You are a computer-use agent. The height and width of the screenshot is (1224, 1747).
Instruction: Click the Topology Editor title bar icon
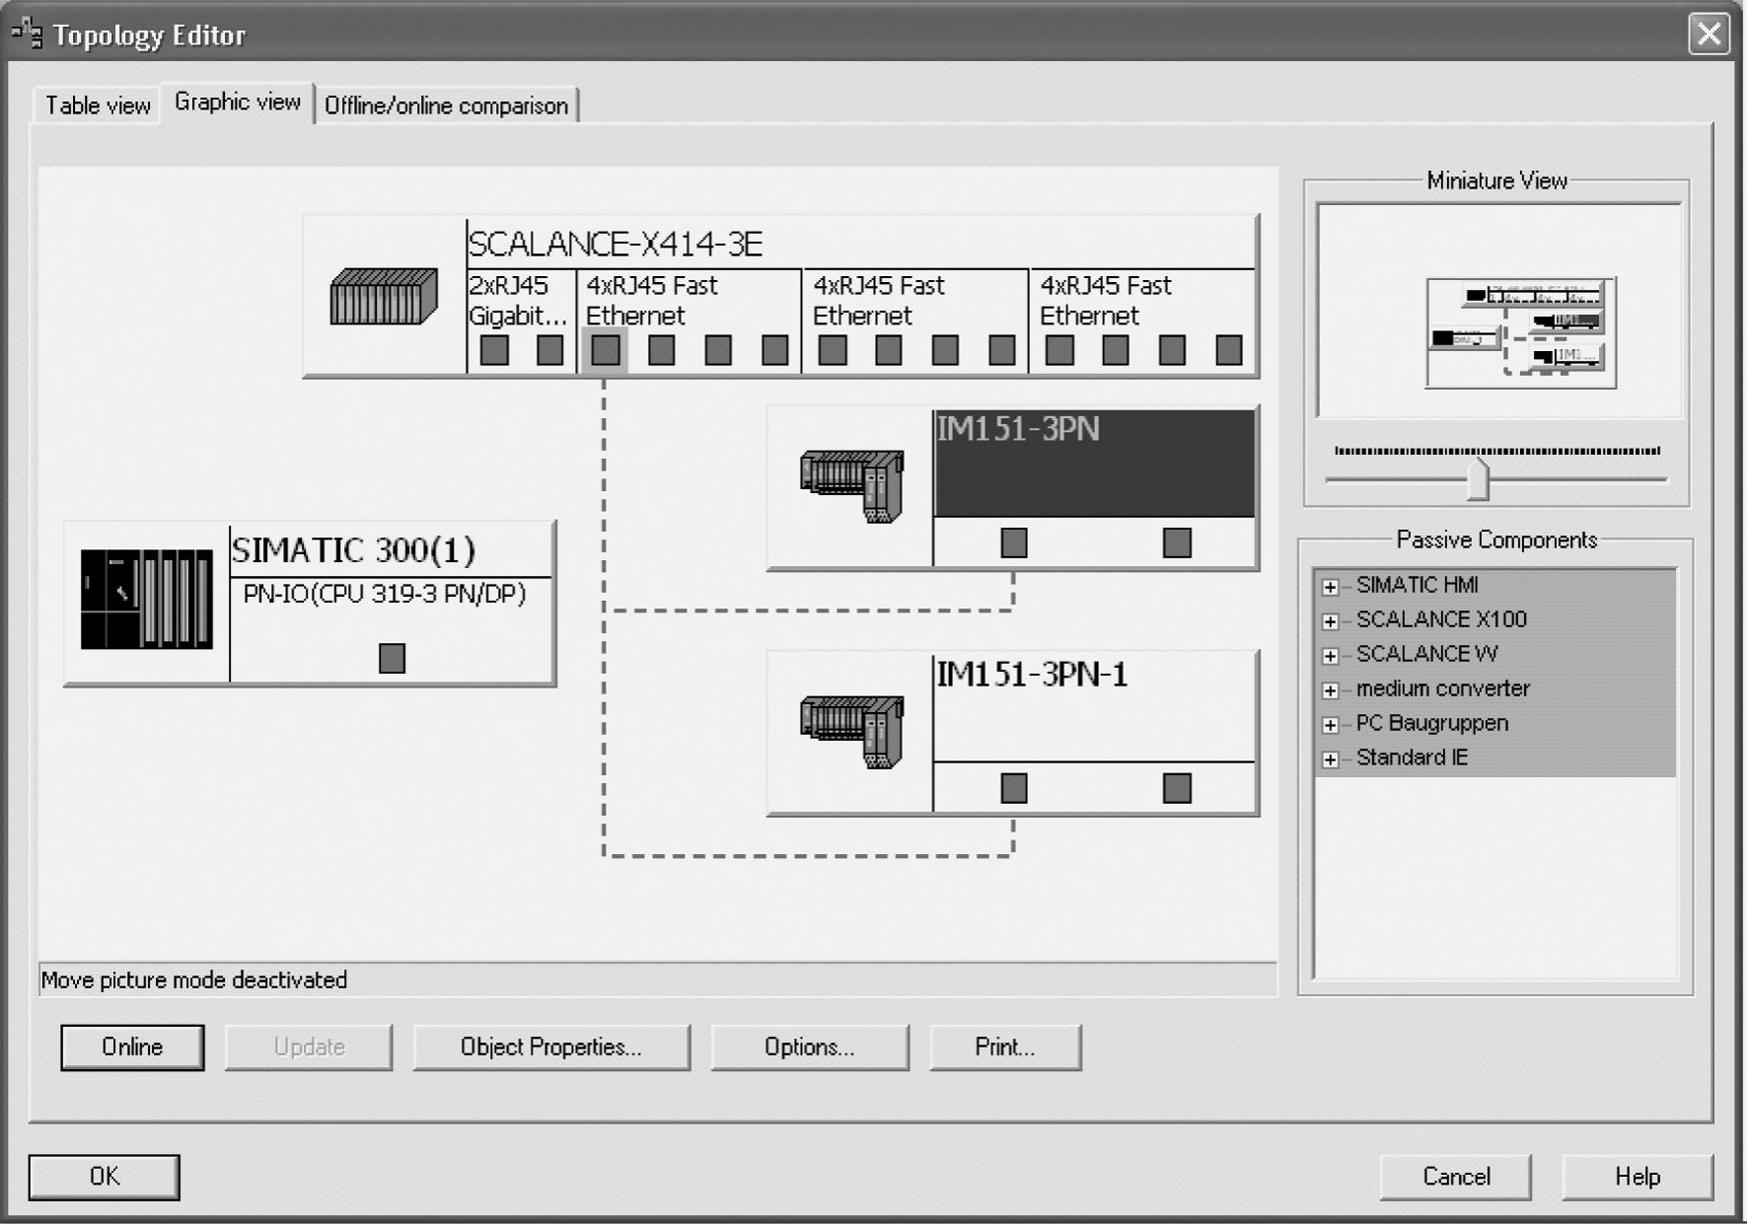tap(27, 34)
